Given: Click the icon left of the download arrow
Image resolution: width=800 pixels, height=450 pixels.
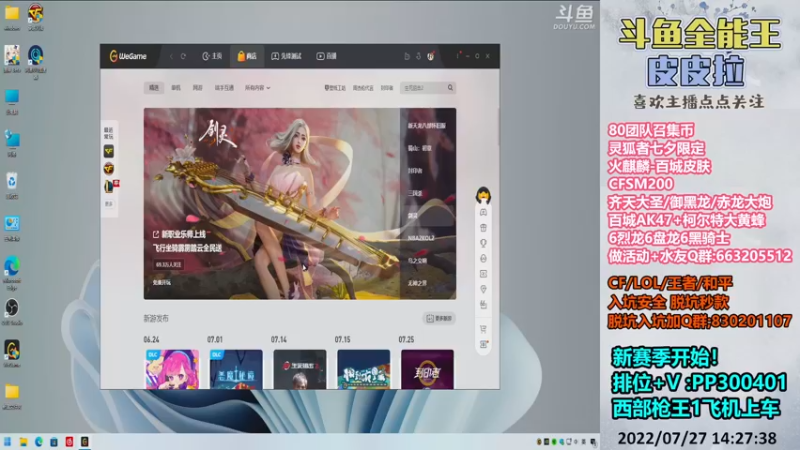Looking at the screenshot, I should point(407,56).
